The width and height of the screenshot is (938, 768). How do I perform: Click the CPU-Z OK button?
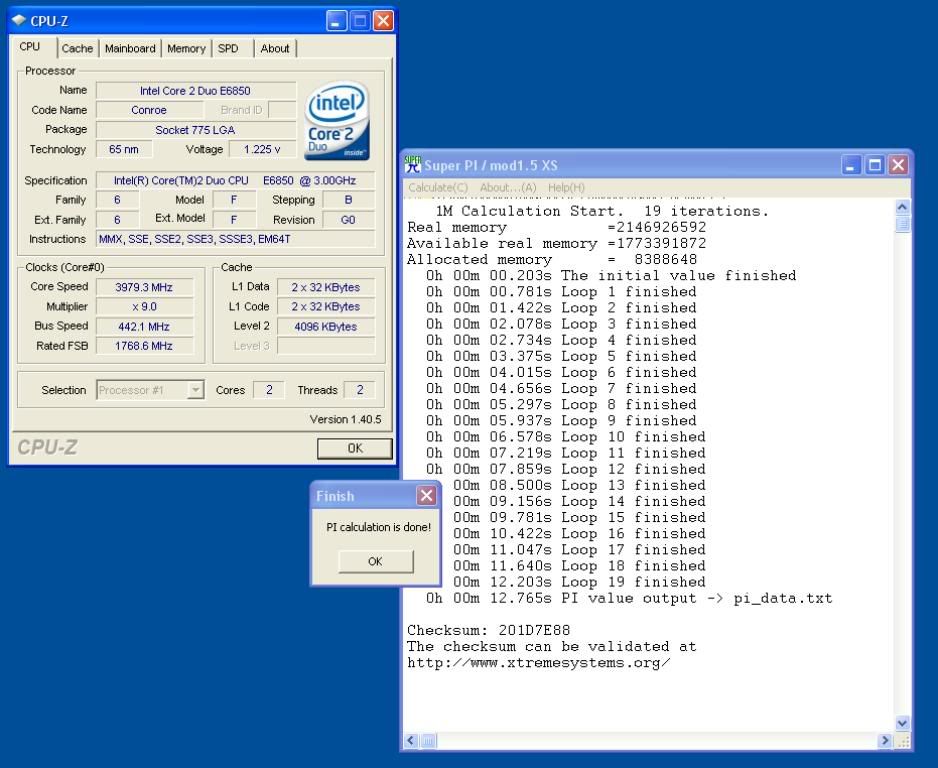point(354,449)
